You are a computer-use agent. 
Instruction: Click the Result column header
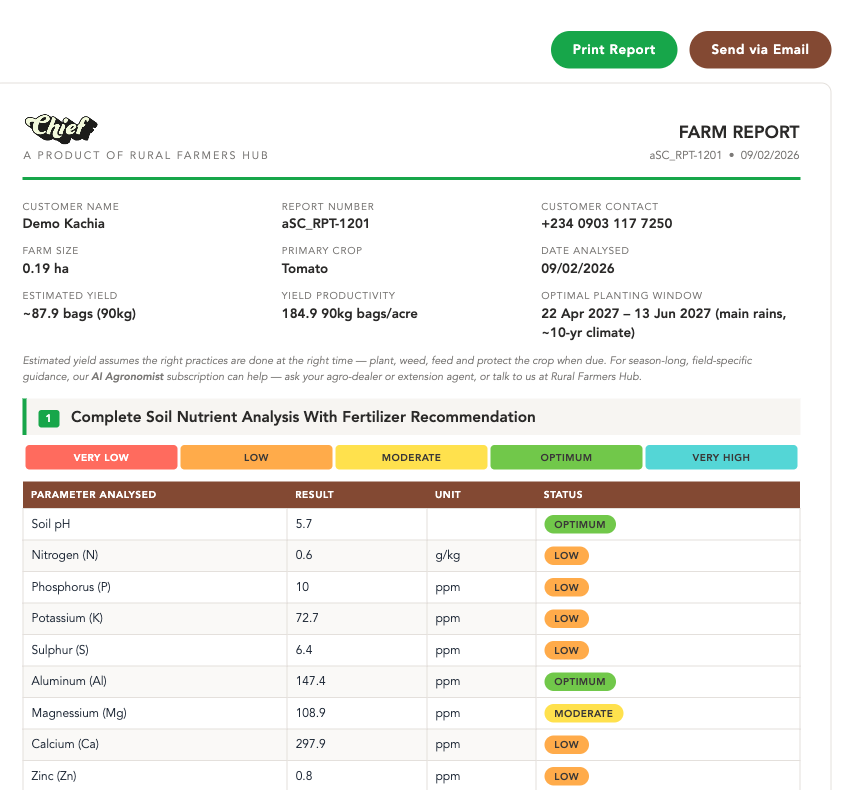coord(314,494)
